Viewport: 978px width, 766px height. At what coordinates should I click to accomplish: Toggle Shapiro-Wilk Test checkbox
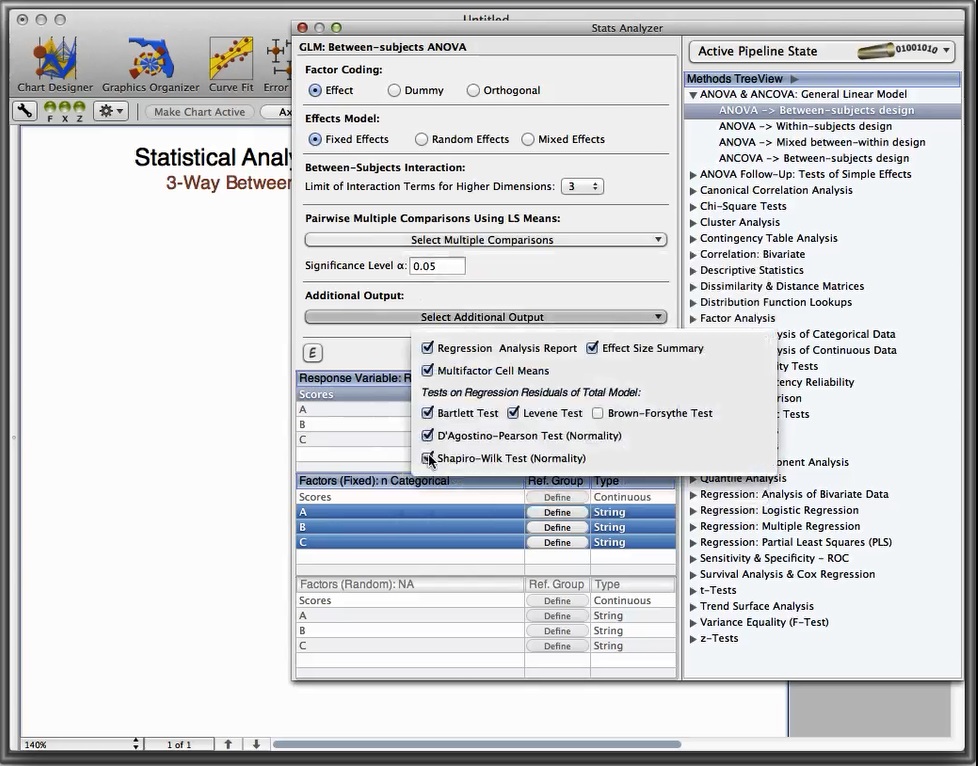pos(427,458)
